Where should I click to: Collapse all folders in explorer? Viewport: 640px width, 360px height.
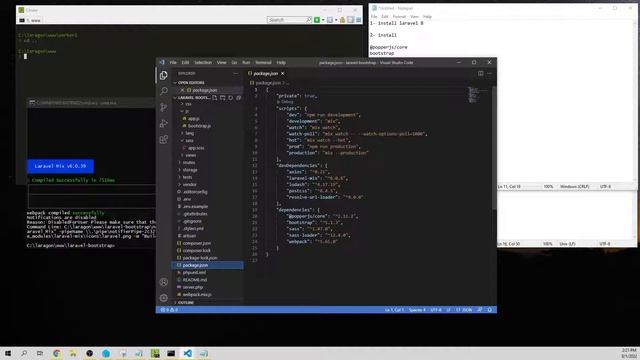click(x=239, y=98)
